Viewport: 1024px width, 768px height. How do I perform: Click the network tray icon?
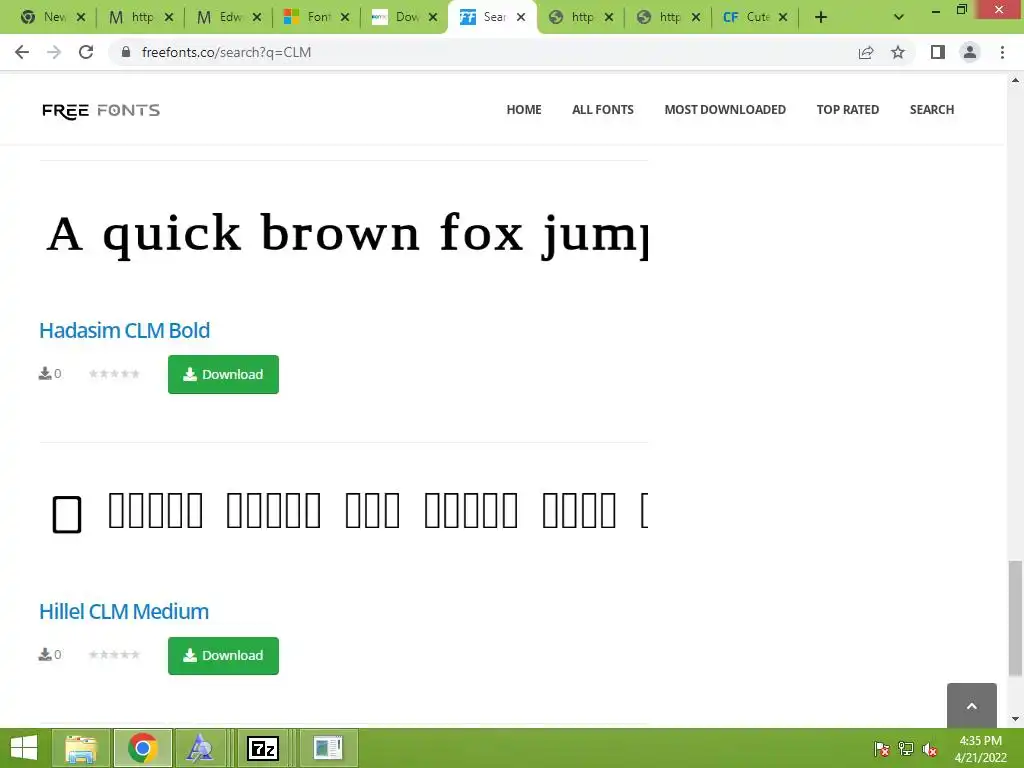point(906,749)
